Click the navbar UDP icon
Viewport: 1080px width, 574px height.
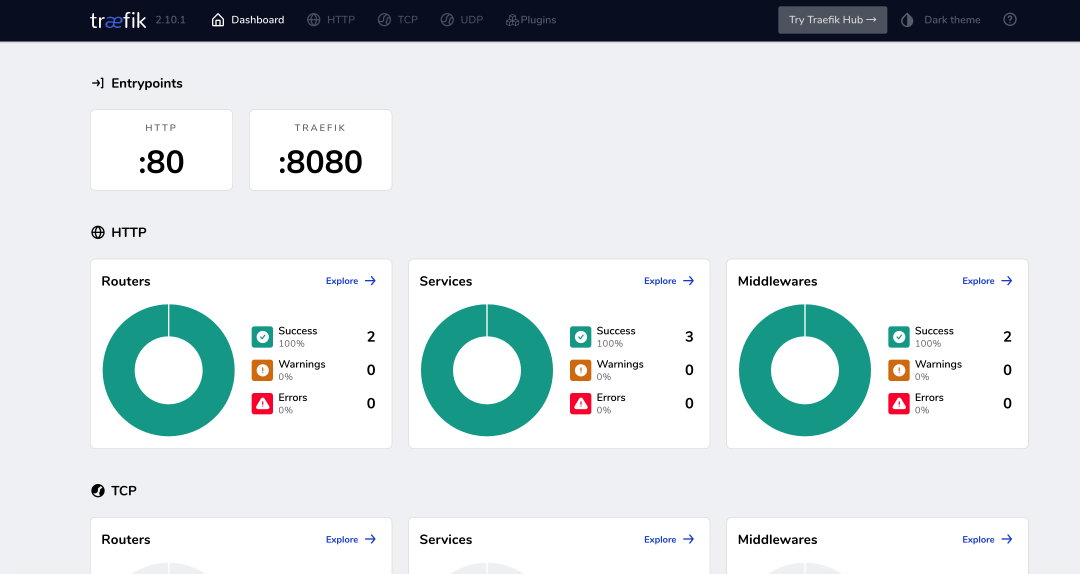(447, 20)
